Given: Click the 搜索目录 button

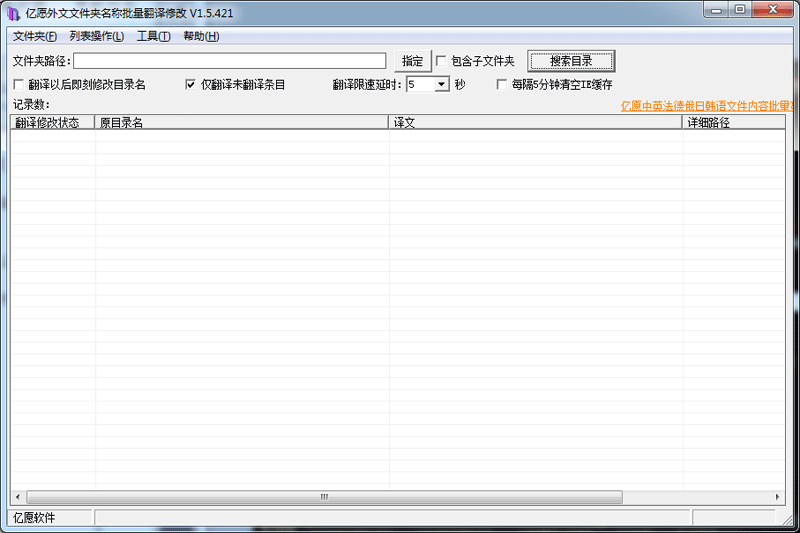Looking at the screenshot, I should [571, 61].
